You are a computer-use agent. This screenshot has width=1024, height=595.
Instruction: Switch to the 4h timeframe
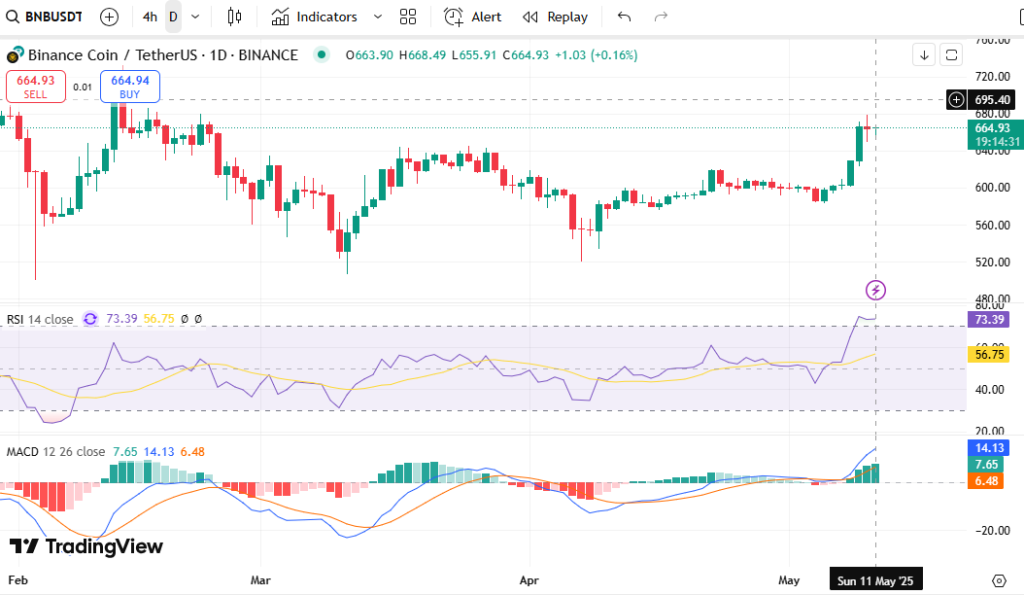click(150, 17)
